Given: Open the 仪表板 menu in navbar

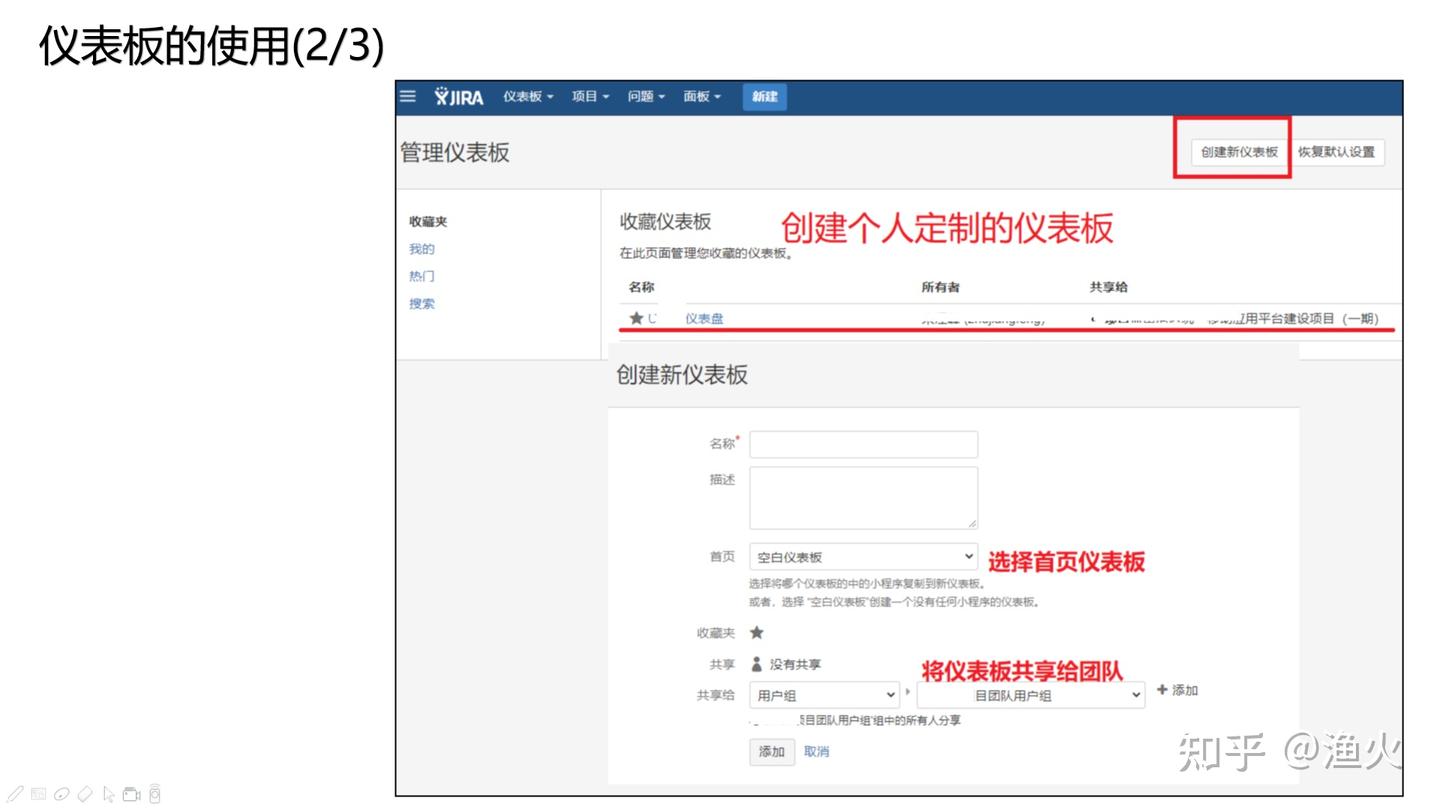Looking at the screenshot, I should tap(528, 97).
